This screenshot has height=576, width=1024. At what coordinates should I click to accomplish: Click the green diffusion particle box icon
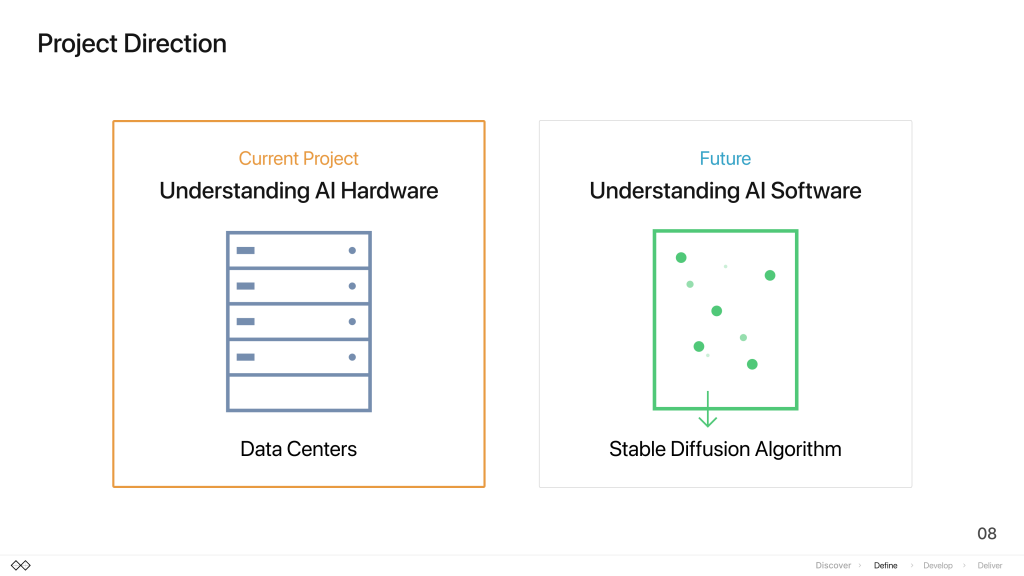click(x=726, y=320)
